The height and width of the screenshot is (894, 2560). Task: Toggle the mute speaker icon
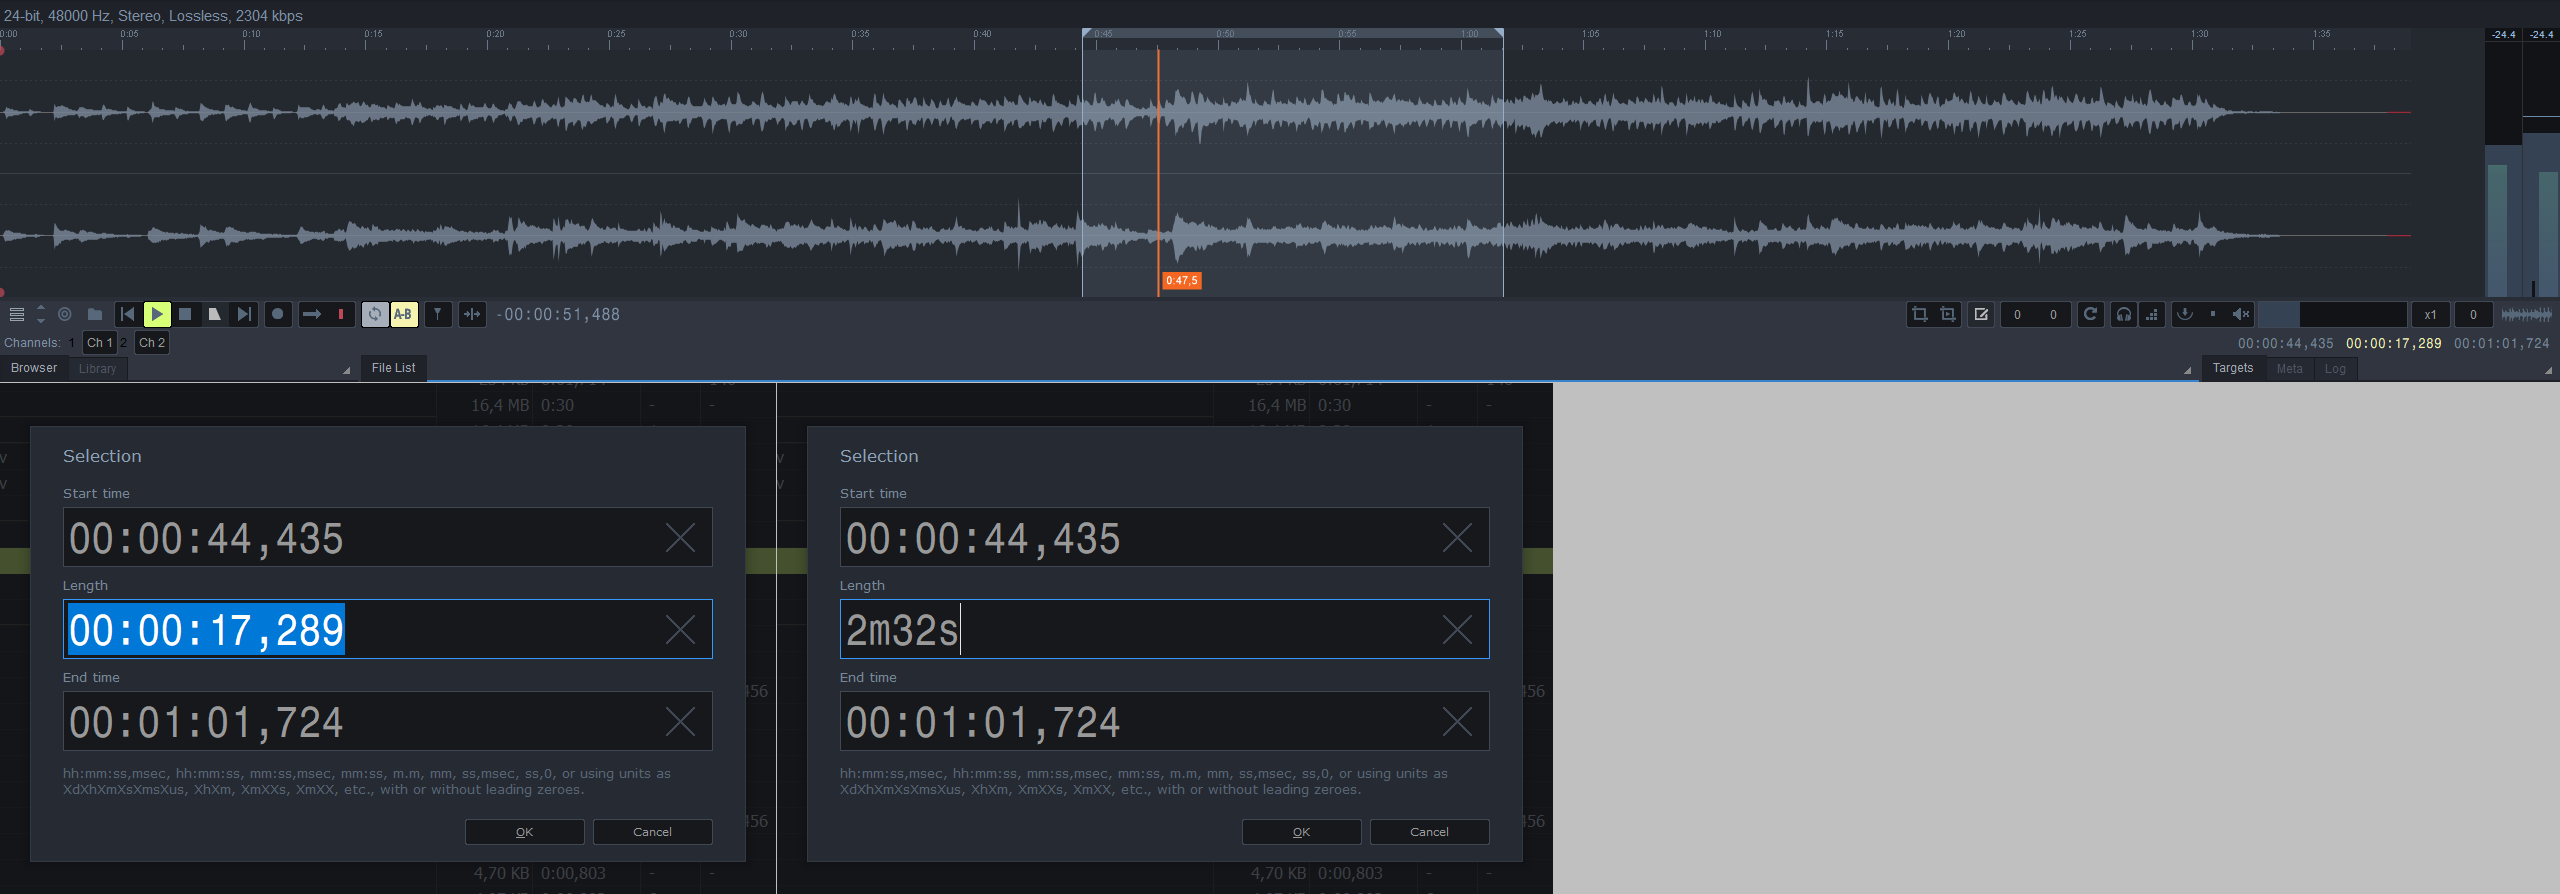(x=2241, y=314)
